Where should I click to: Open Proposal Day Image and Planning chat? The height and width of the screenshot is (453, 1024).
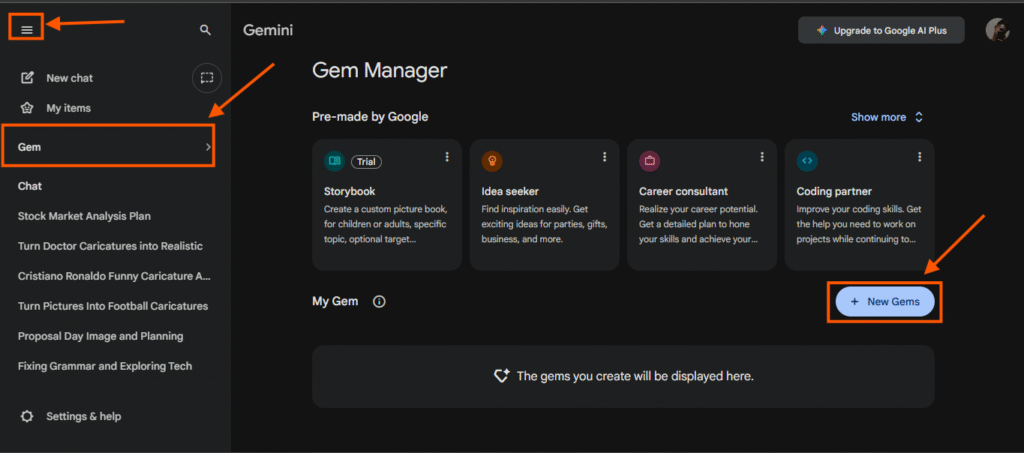tap(100, 336)
